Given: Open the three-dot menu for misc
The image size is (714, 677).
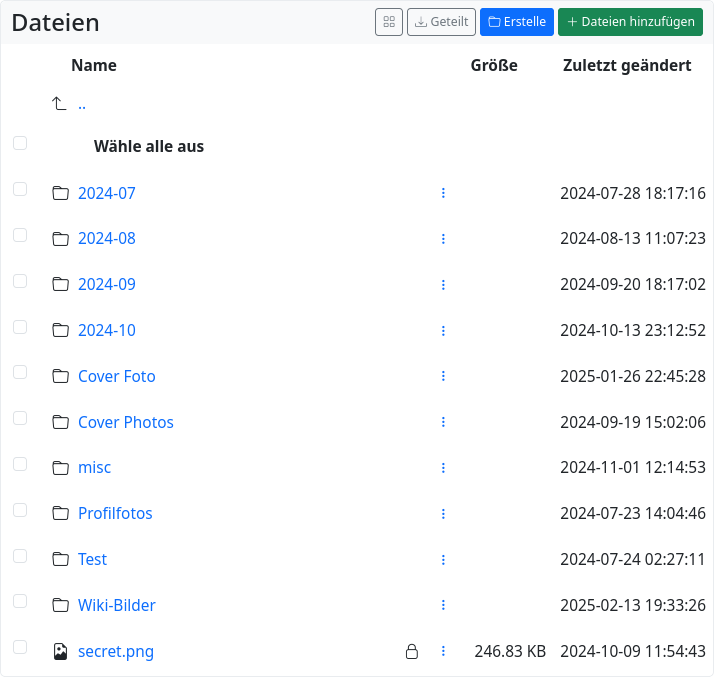Looking at the screenshot, I should point(443,468).
